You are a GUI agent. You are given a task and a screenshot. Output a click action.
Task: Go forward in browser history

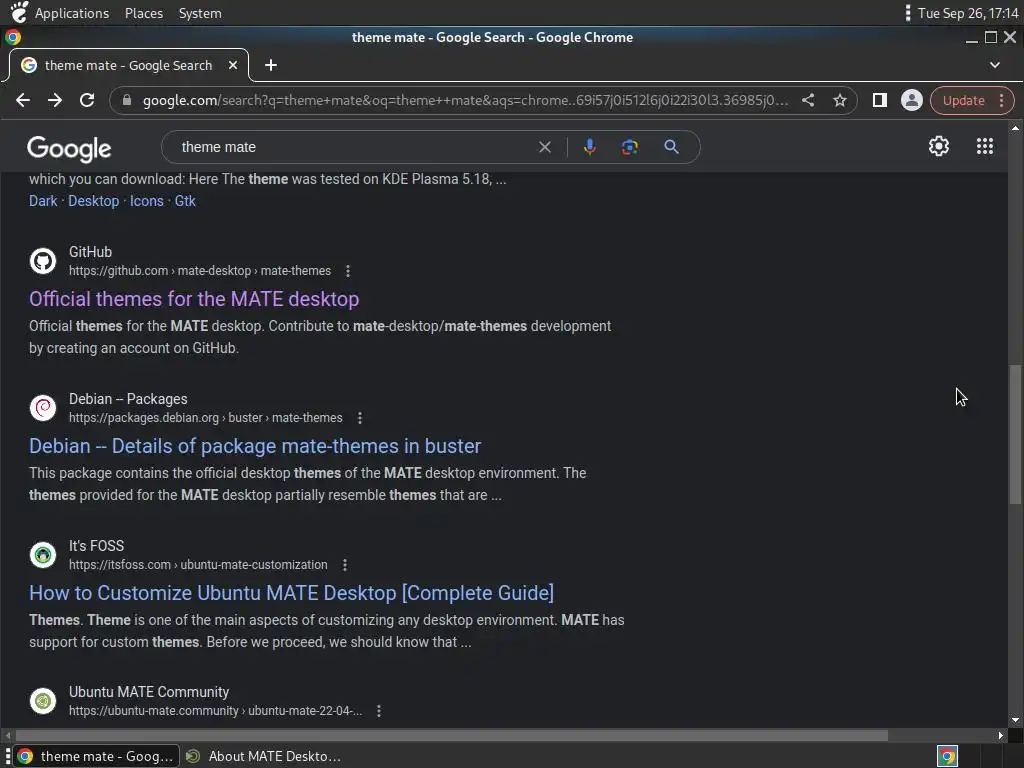pyautogui.click(x=55, y=100)
